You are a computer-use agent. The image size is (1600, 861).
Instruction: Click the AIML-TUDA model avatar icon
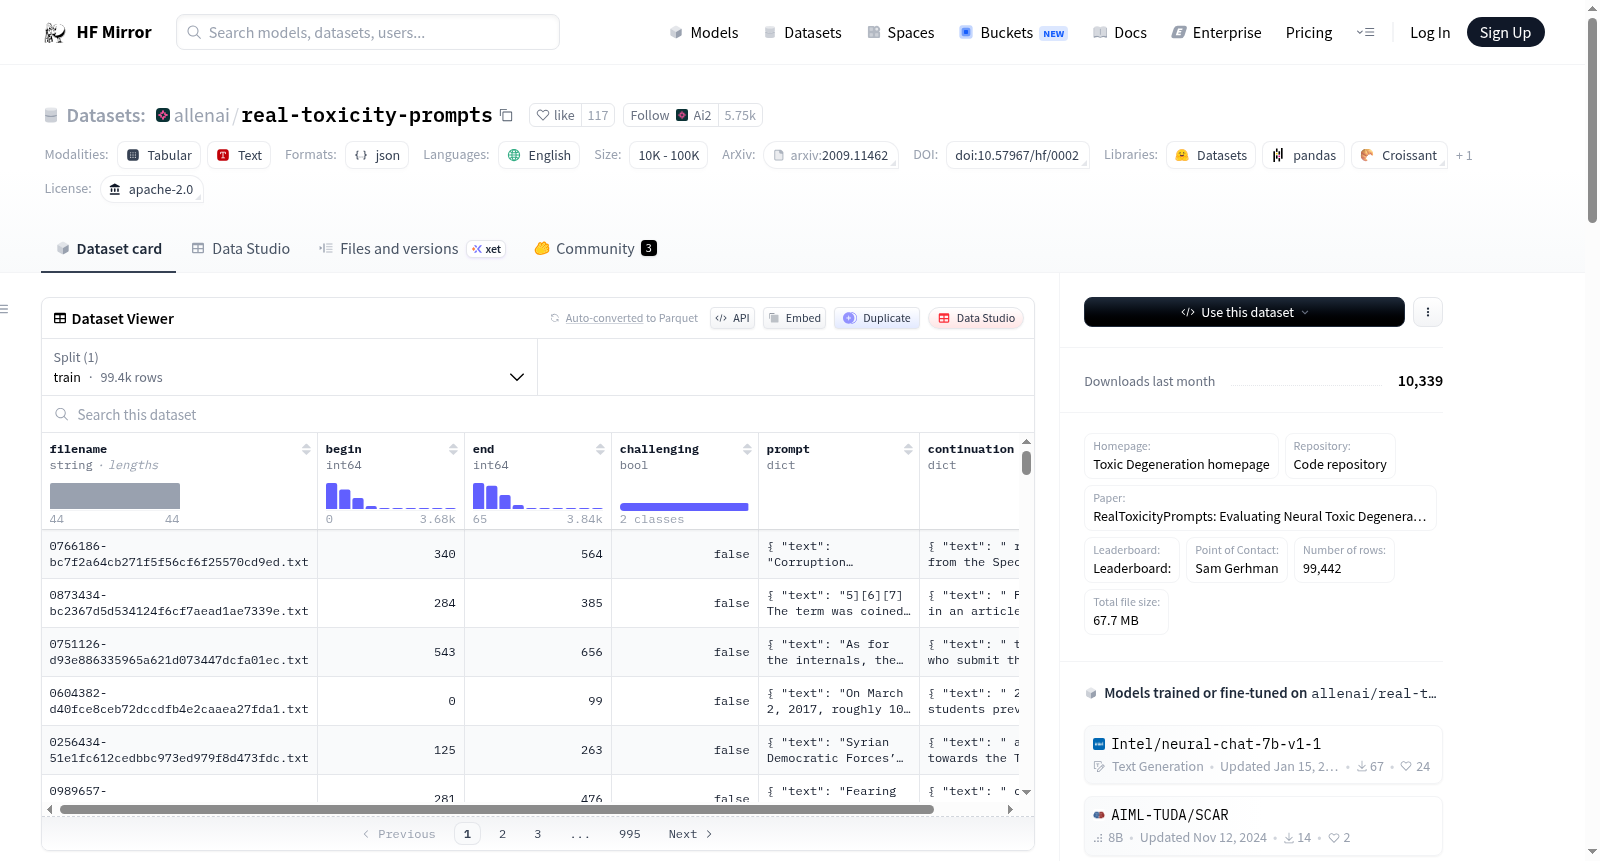[x=1099, y=815]
